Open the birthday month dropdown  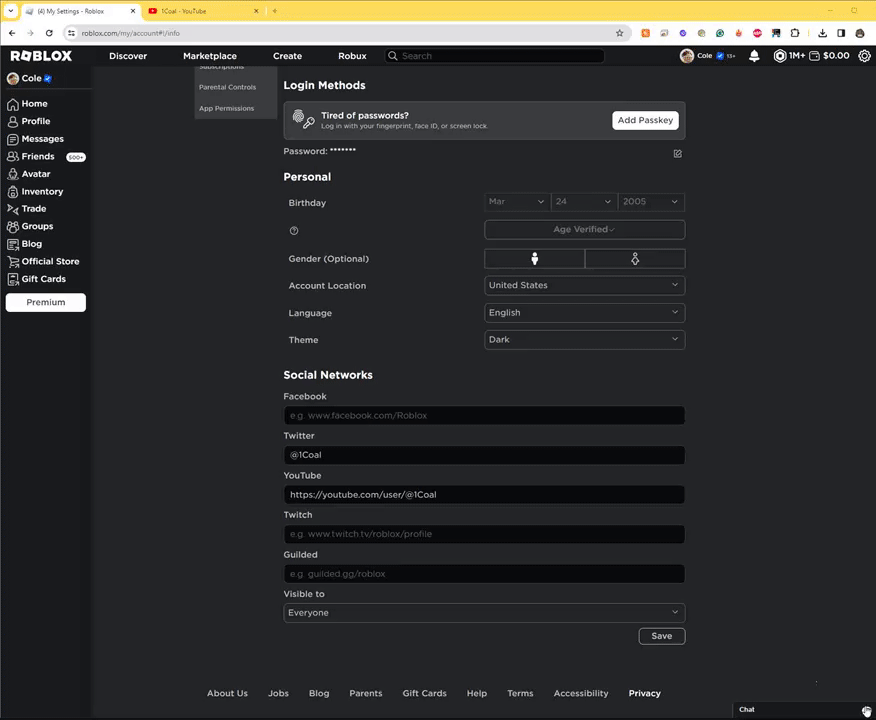(x=517, y=202)
